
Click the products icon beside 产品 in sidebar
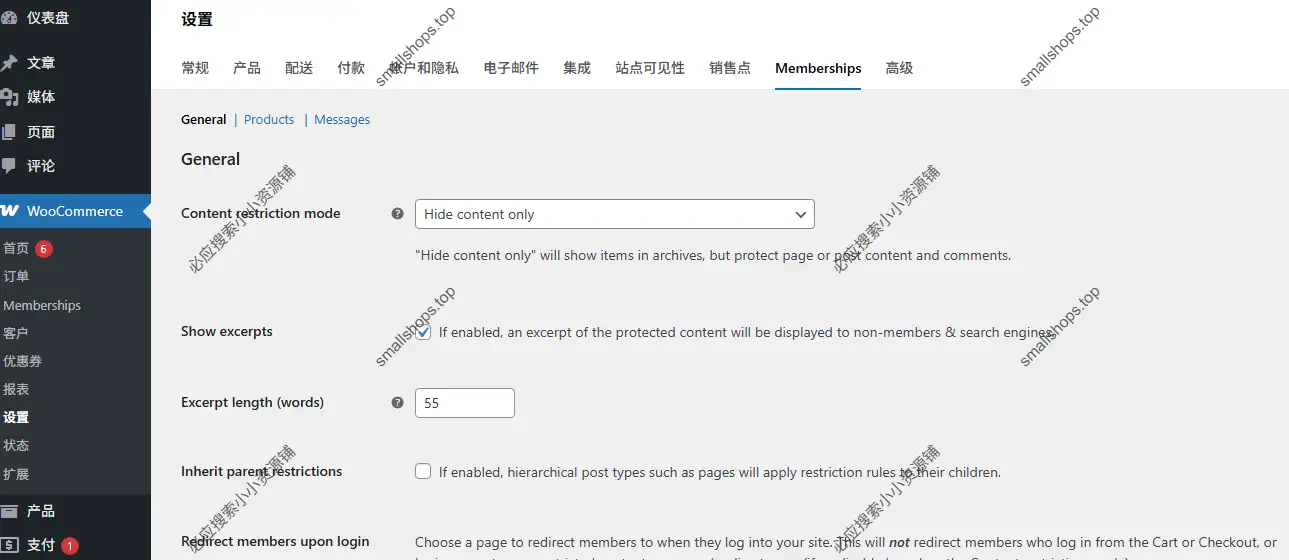[9, 511]
